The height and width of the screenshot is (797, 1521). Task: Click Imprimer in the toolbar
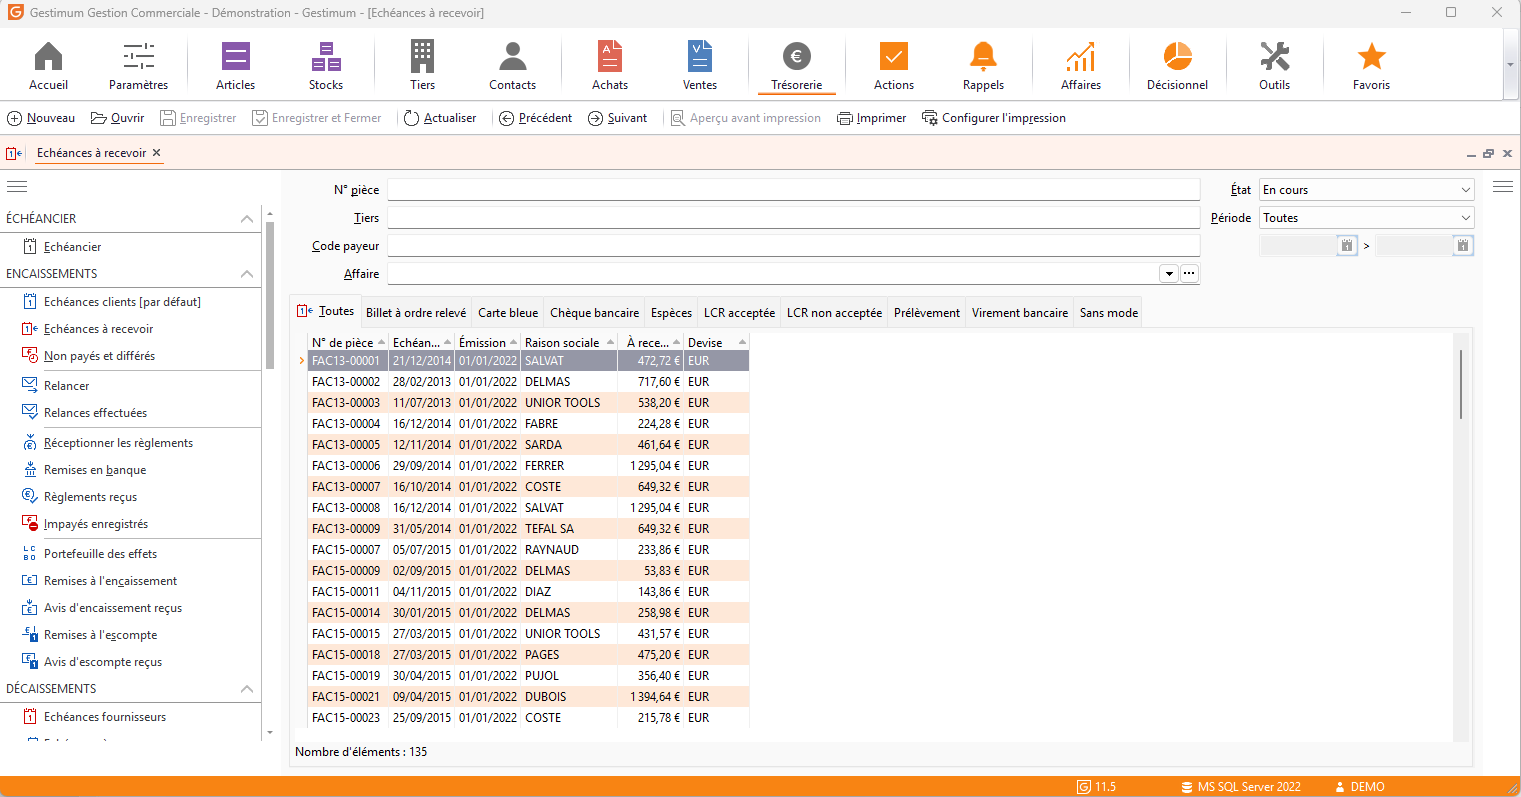pos(871,118)
